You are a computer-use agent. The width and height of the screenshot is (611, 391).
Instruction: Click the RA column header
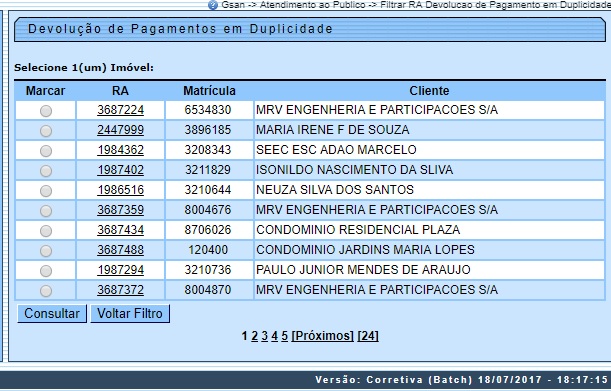120,91
